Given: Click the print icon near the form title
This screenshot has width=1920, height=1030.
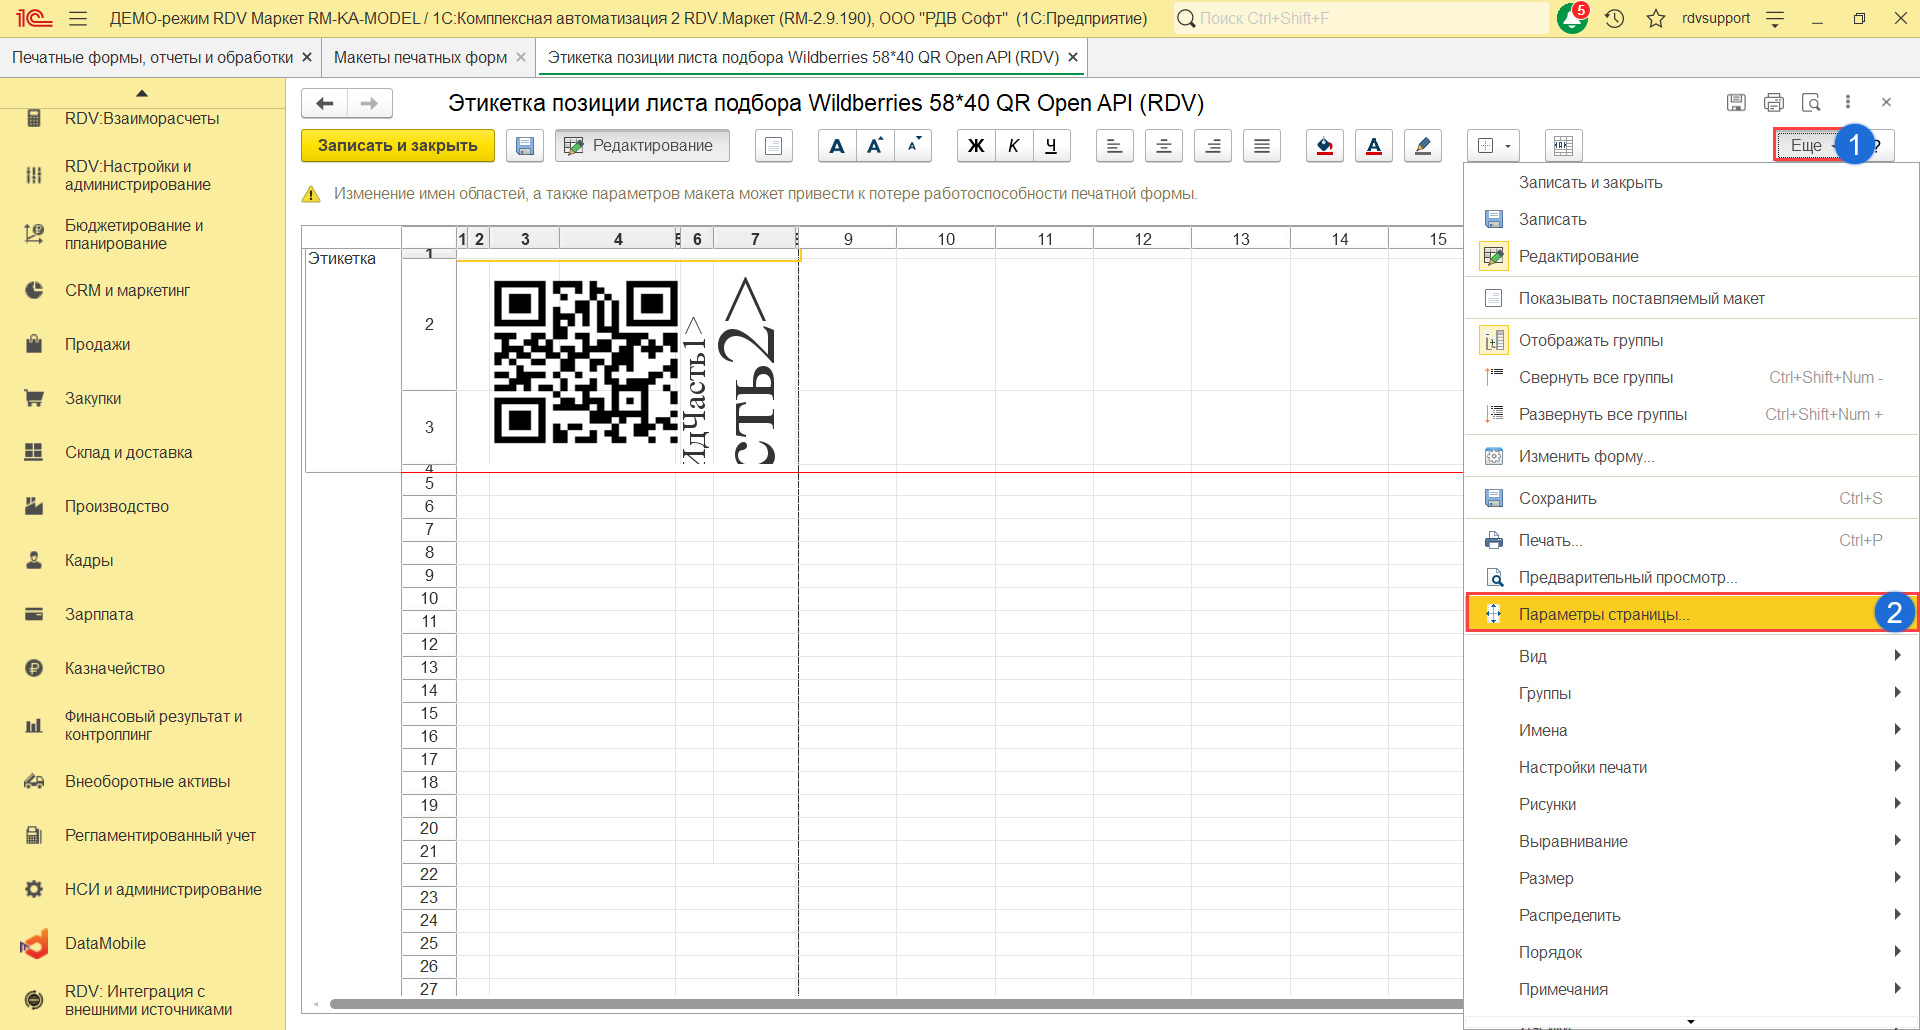Looking at the screenshot, I should point(1773,102).
